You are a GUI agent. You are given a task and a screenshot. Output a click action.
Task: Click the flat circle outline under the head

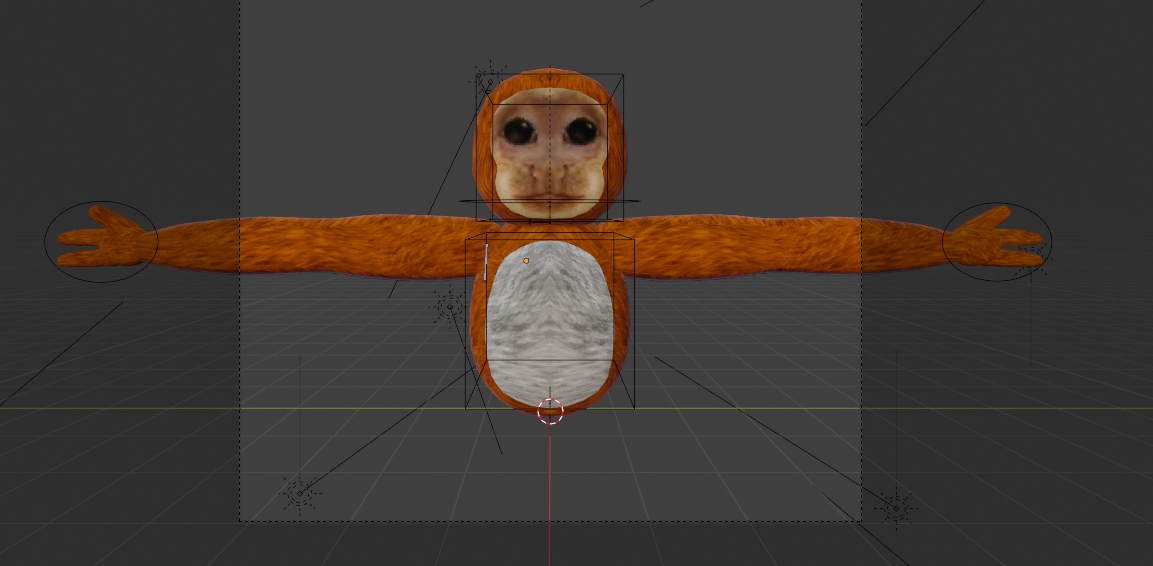click(549, 201)
